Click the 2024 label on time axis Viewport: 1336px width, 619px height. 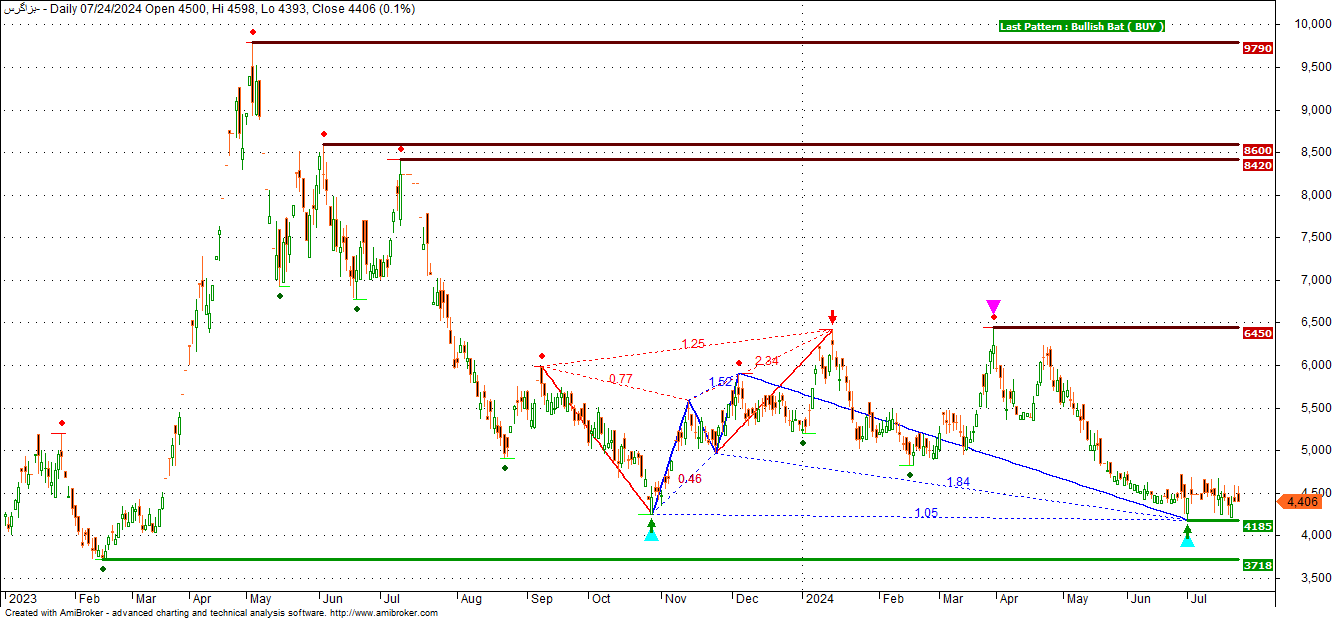coord(819,598)
